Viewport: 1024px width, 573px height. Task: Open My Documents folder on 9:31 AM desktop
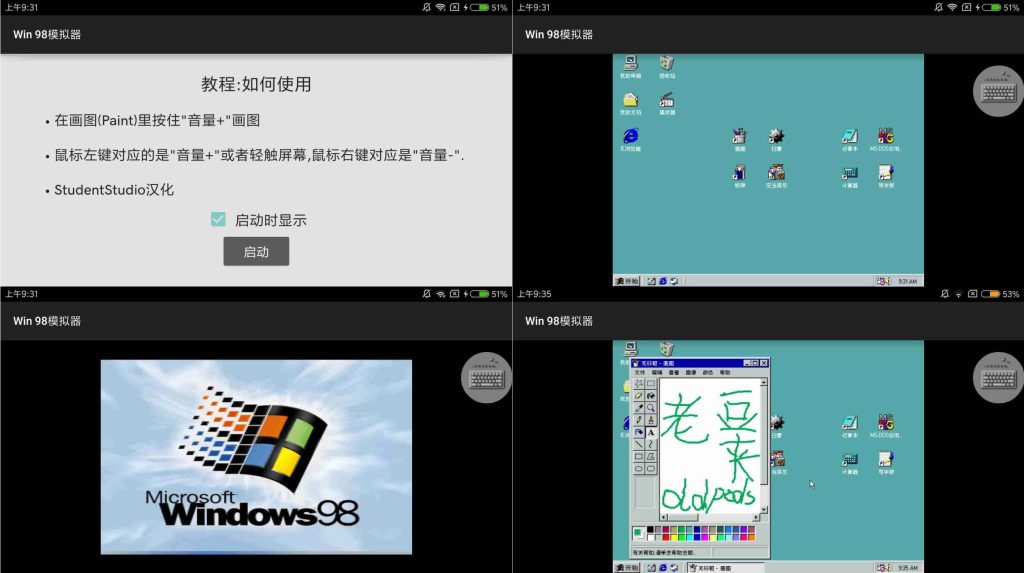630,103
